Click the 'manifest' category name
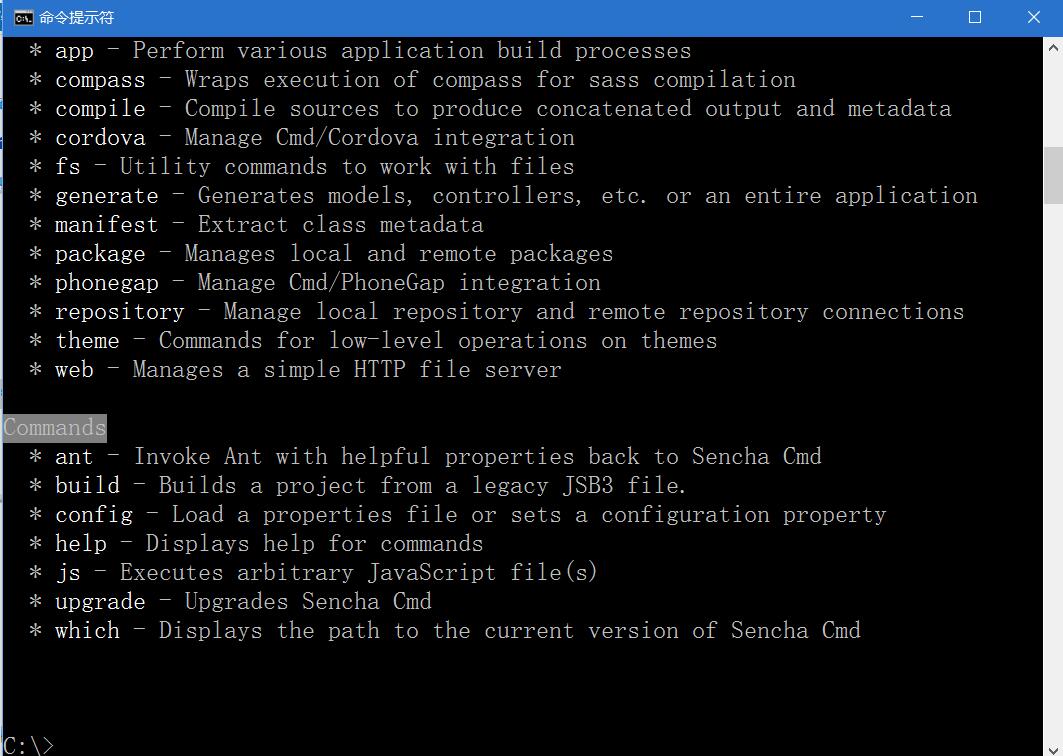The height and width of the screenshot is (756, 1063). pos(106,224)
